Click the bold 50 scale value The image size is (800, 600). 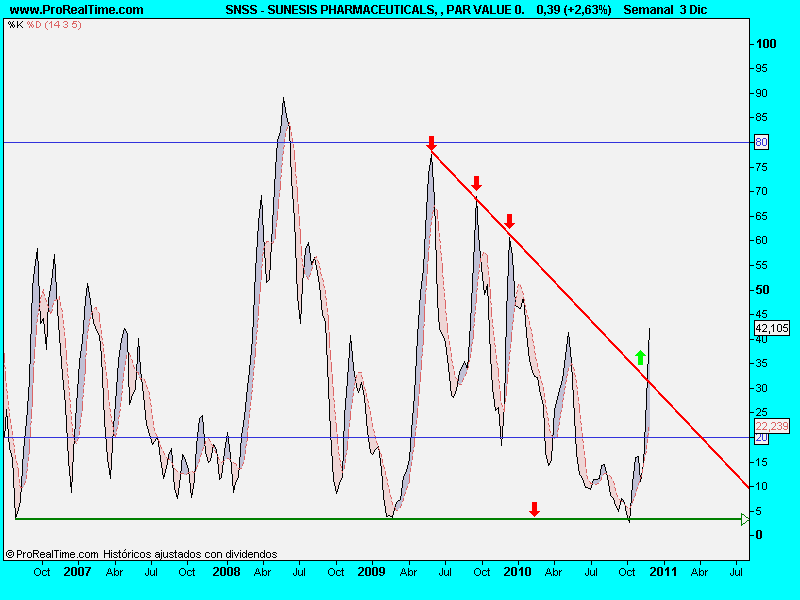[762, 290]
